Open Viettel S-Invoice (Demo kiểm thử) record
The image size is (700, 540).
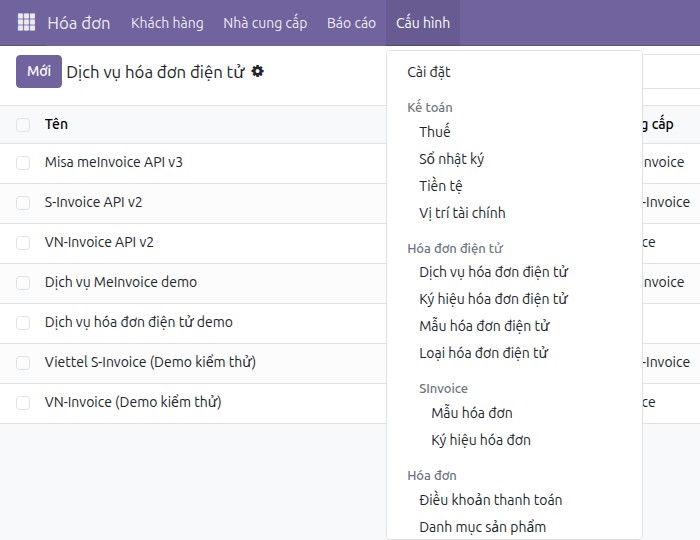coord(150,362)
